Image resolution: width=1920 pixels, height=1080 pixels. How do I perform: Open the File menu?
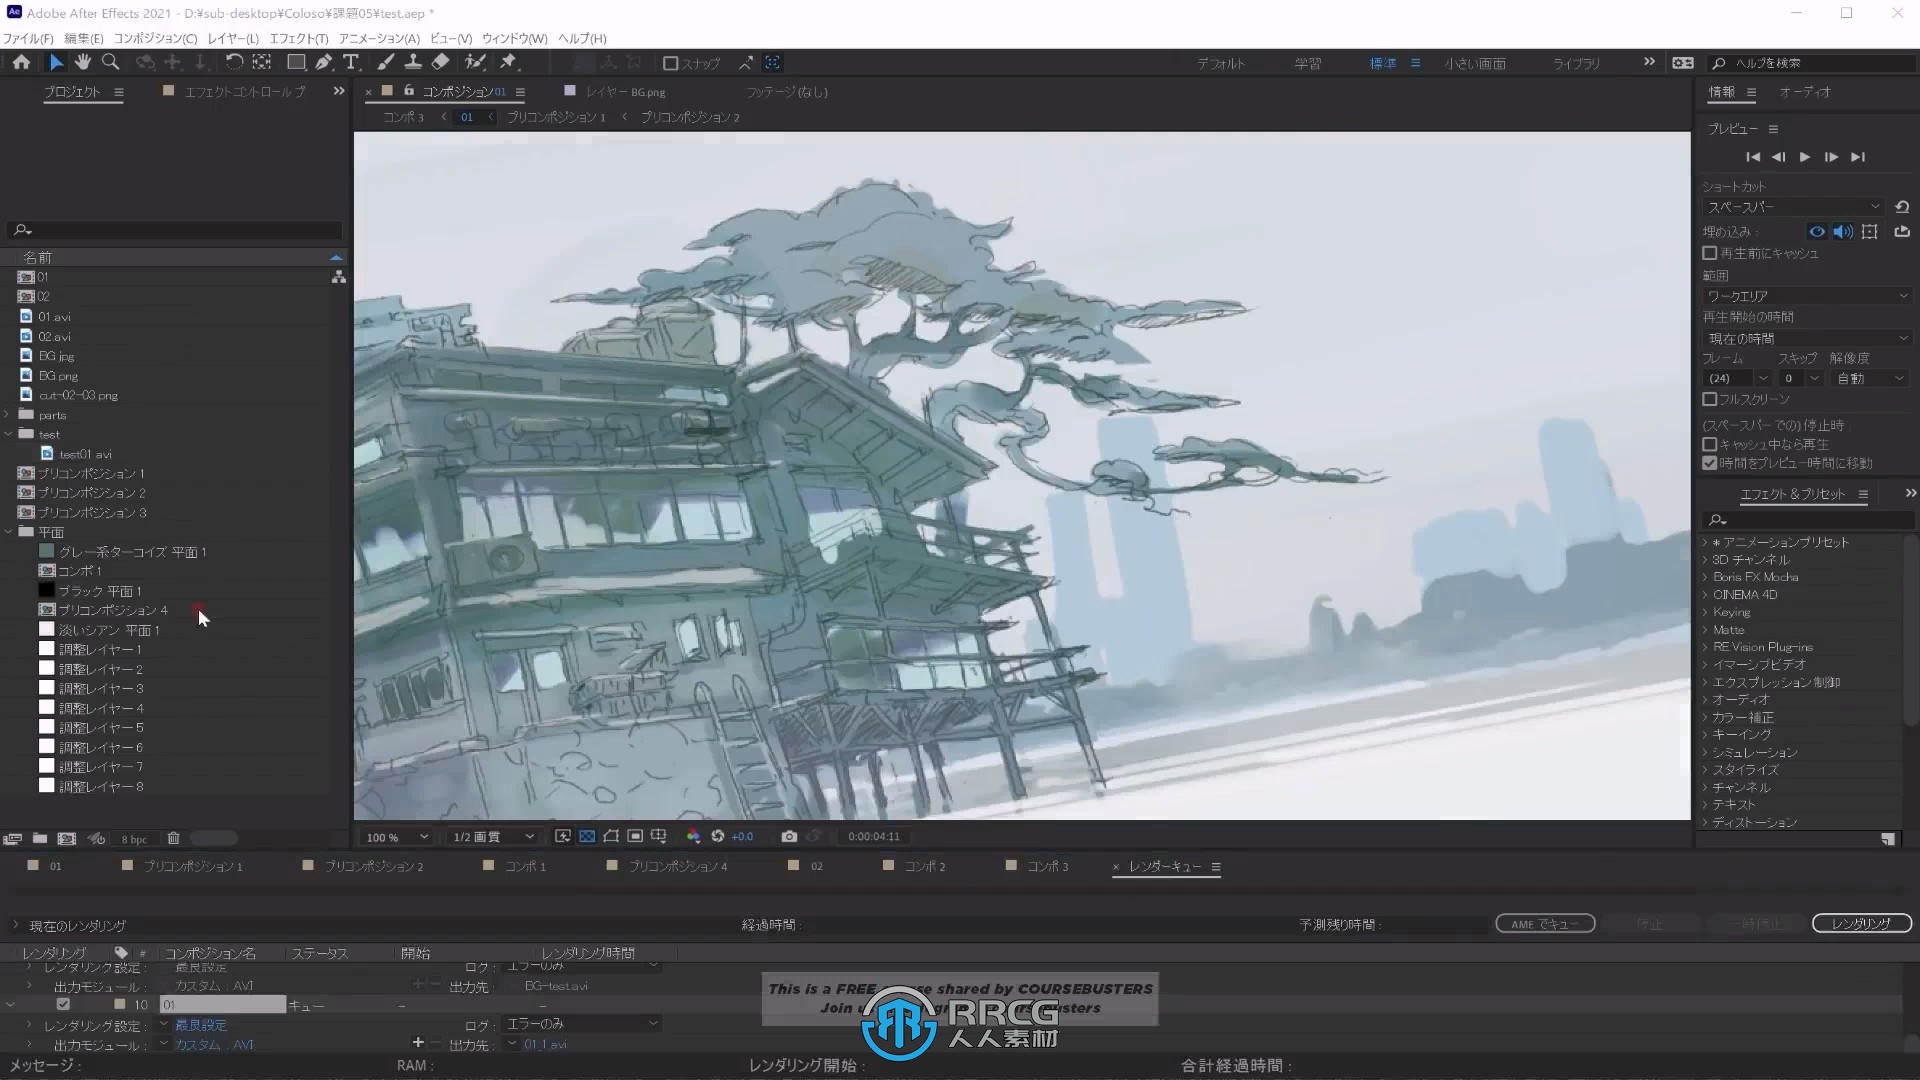coord(27,38)
